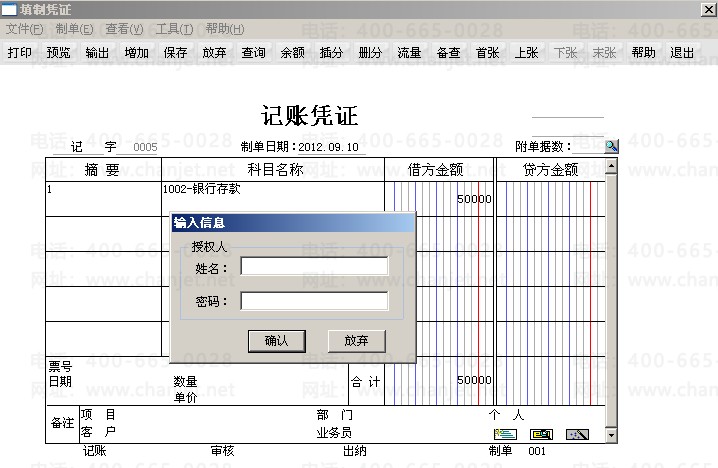Click the 退出 toolbar button
The width and height of the screenshot is (718, 468).
682,53
